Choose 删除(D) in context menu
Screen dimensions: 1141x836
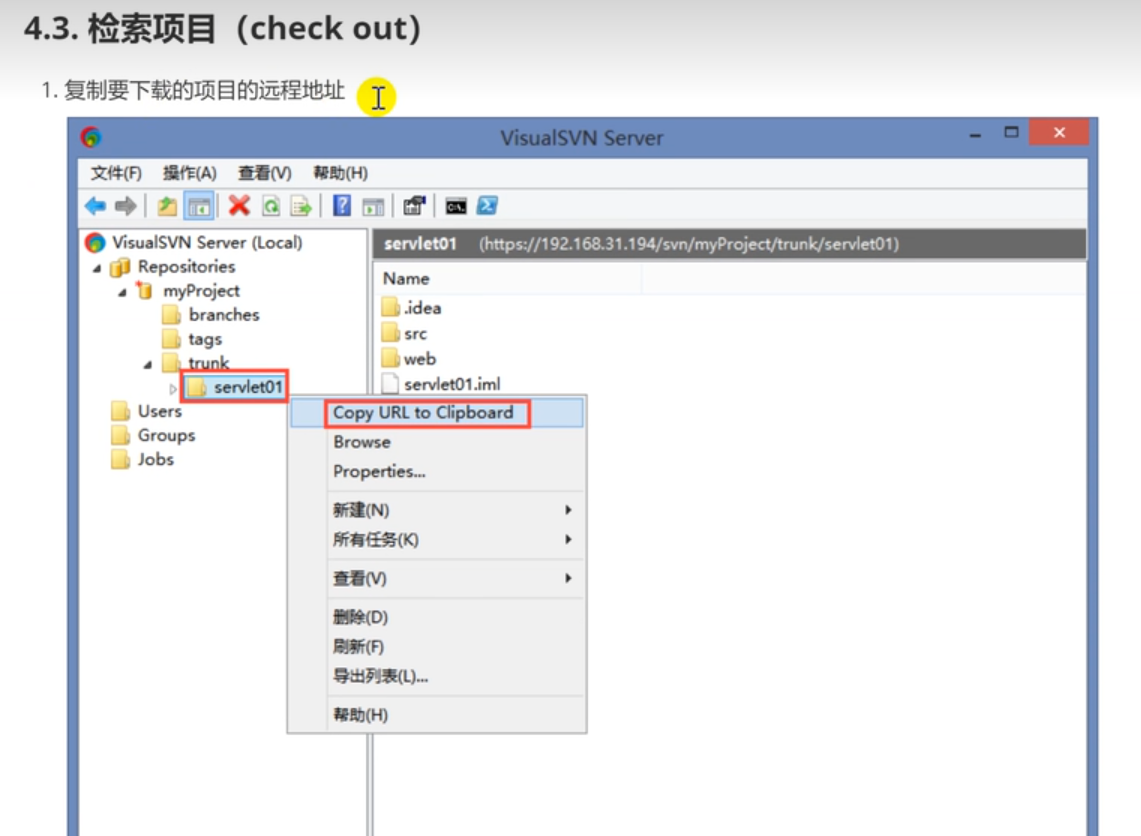(437, 617)
